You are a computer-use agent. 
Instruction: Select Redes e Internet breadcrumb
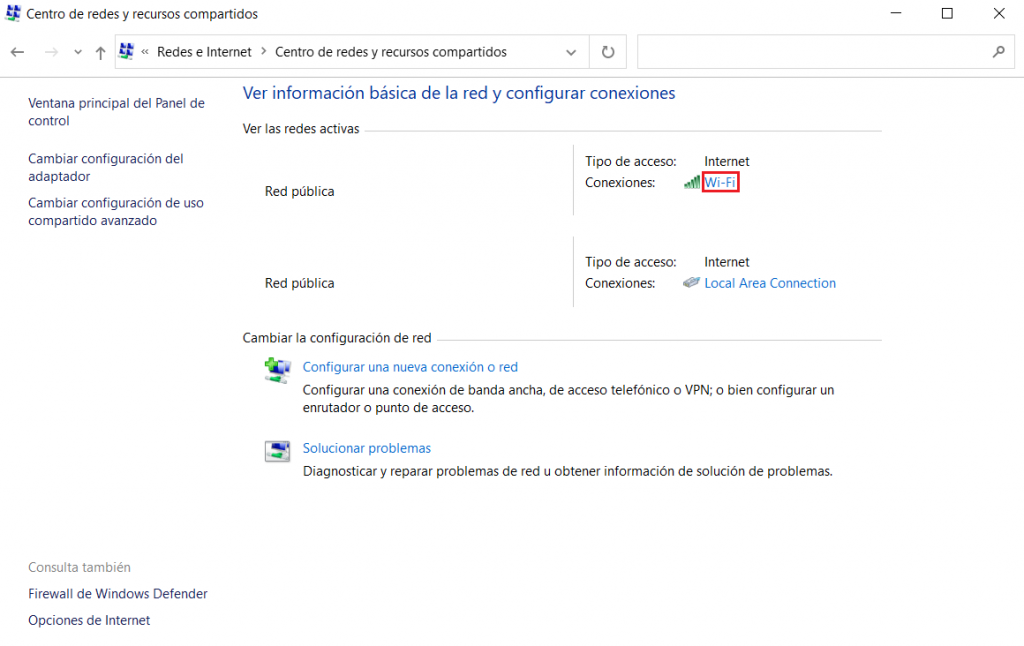tap(204, 52)
